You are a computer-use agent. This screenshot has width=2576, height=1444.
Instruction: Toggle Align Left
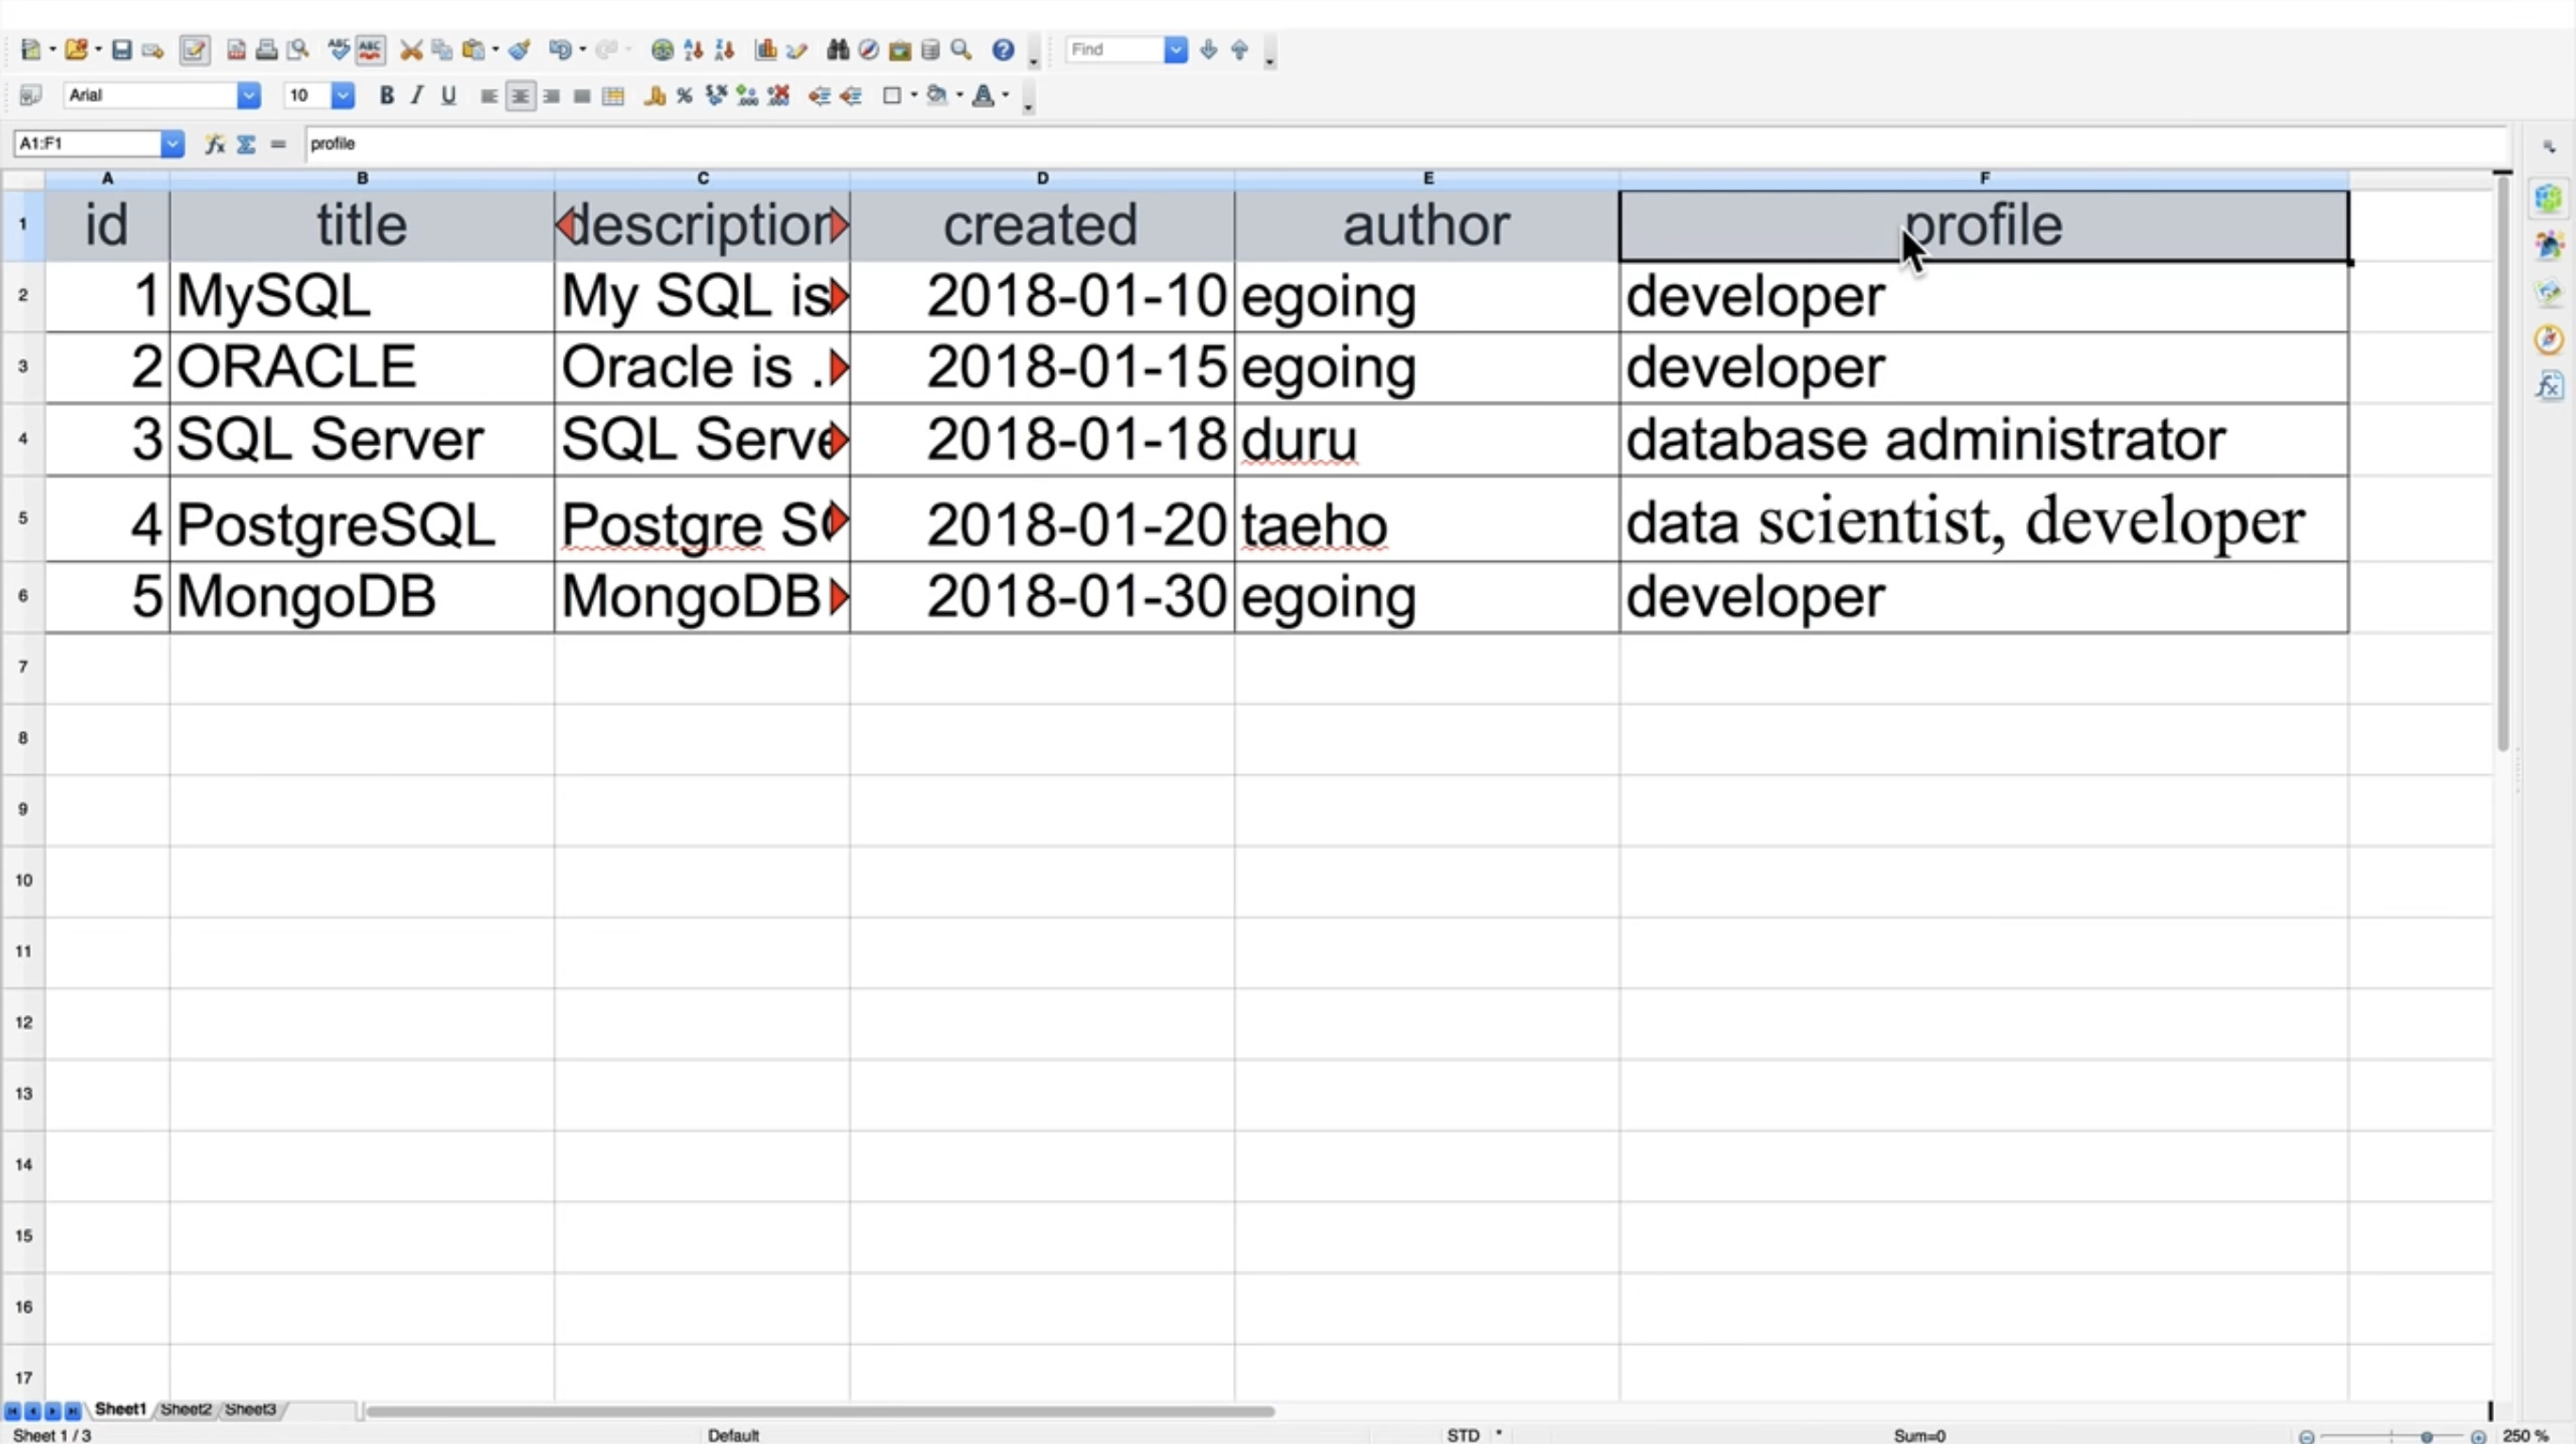click(489, 96)
